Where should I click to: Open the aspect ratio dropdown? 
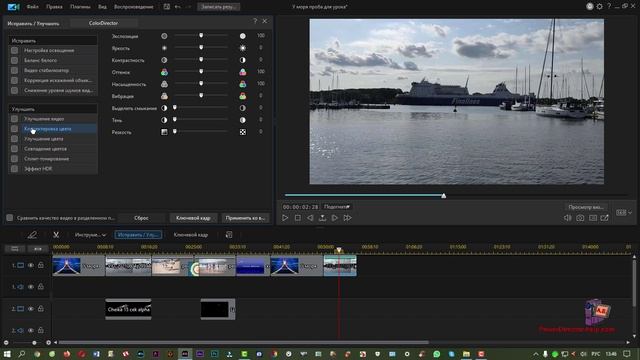624,213
